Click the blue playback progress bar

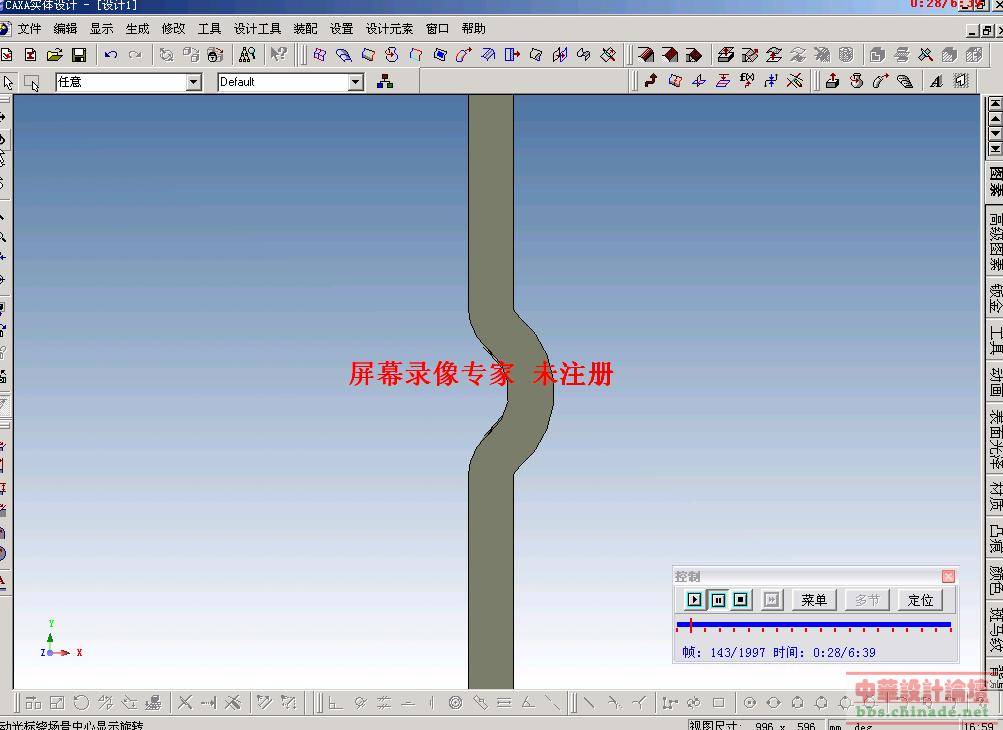812,625
